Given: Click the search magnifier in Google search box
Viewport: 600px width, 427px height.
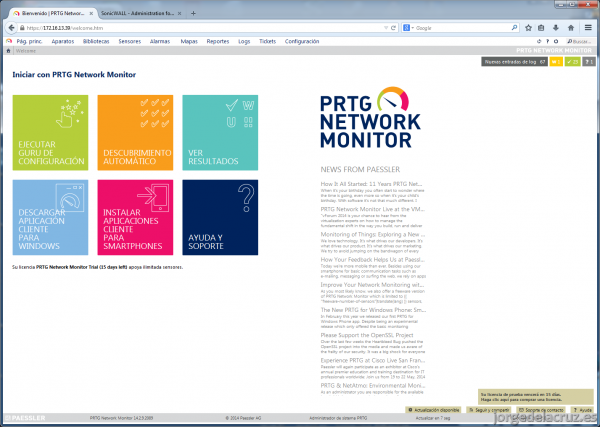Looking at the screenshot, I should point(514,28).
